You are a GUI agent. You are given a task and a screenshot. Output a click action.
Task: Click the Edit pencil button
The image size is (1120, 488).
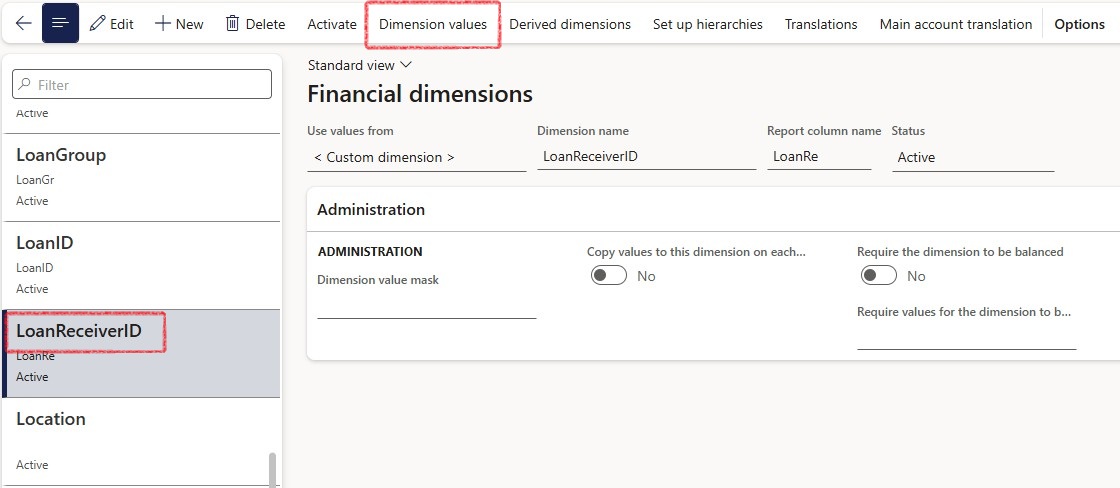(x=111, y=24)
